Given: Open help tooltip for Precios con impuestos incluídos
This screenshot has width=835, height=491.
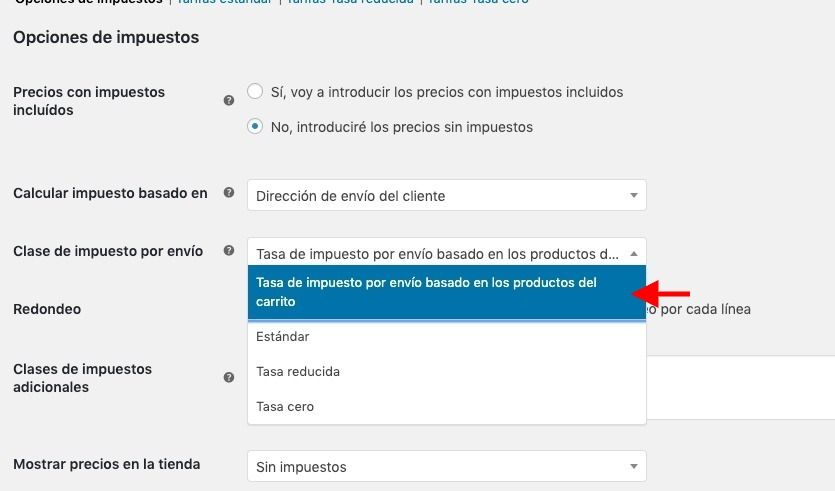Looking at the screenshot, I should [229, 101].
